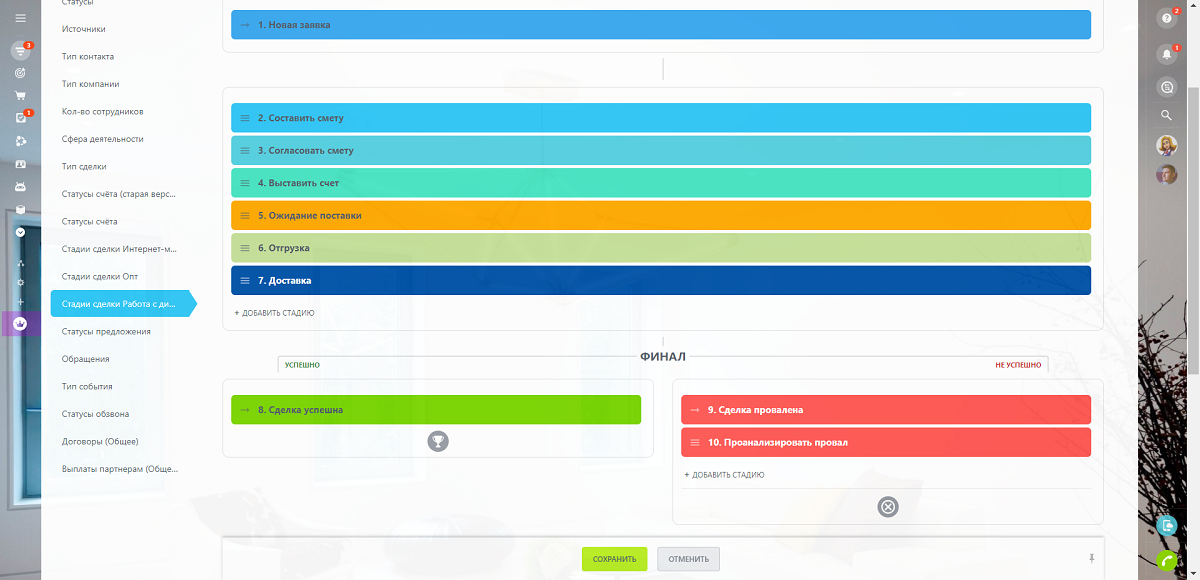
Task: Click the pin icon in save bar
Action: [x=1092, y=558]
